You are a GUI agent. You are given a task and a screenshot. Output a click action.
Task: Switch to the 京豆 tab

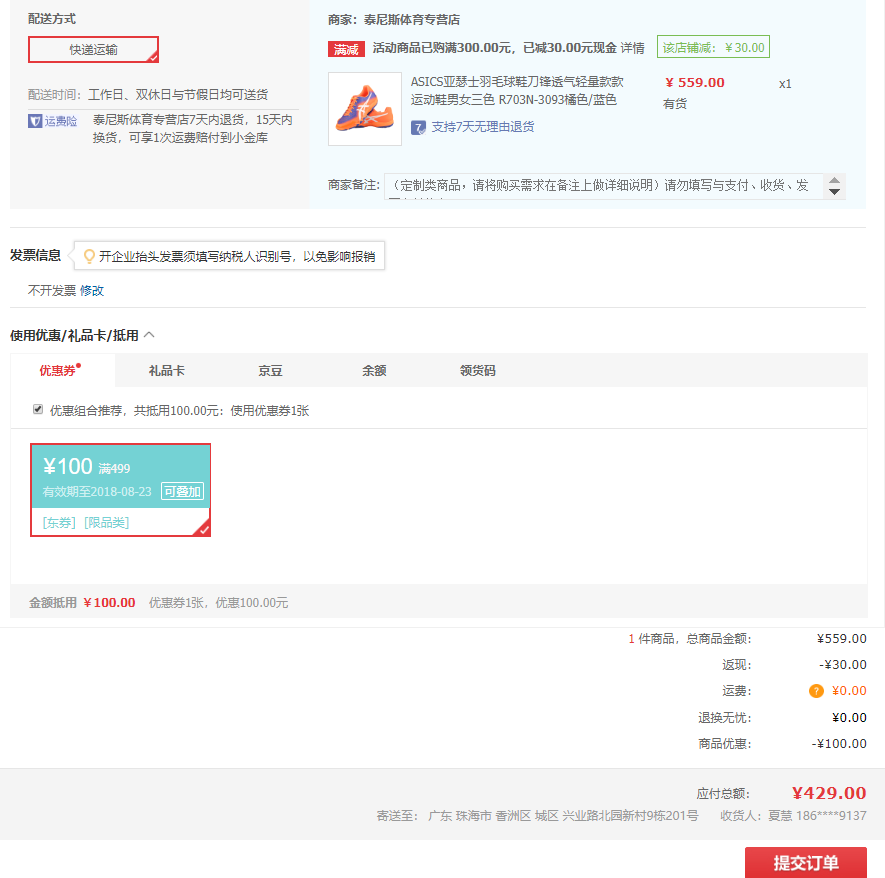(270, 371)
